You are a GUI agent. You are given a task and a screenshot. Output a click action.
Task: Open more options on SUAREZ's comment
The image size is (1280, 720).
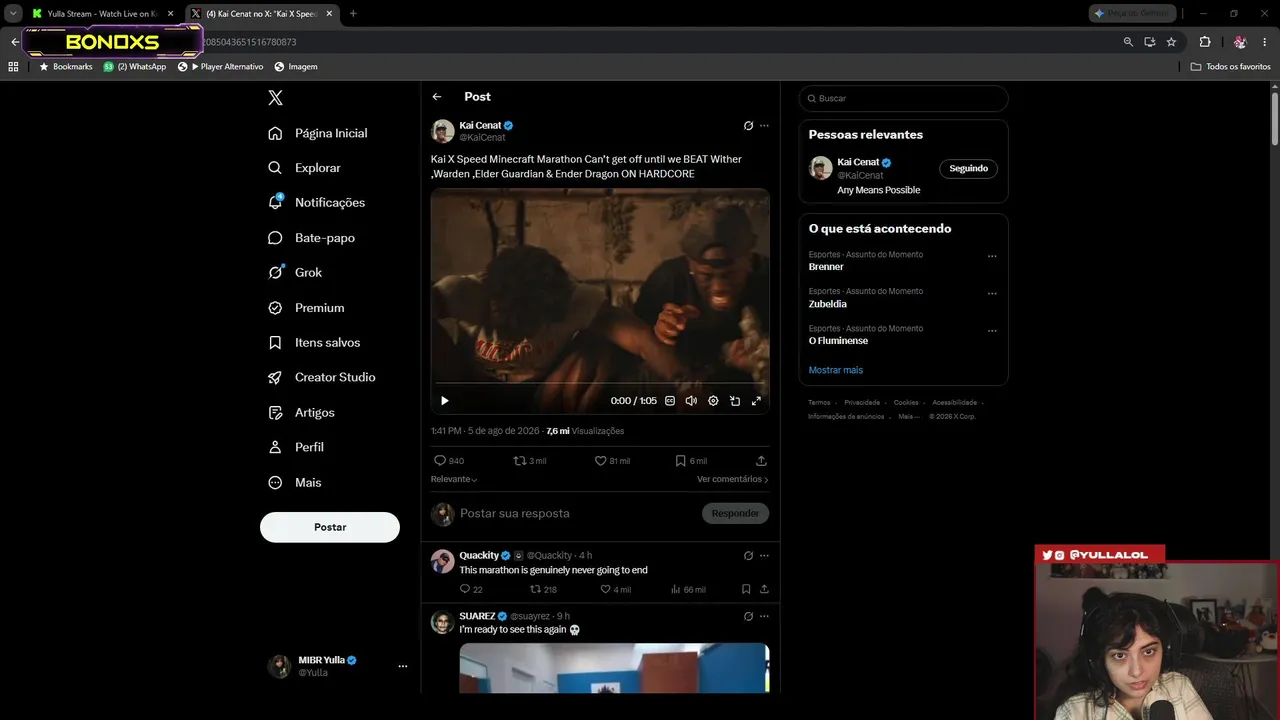click(x=764, y=617)
